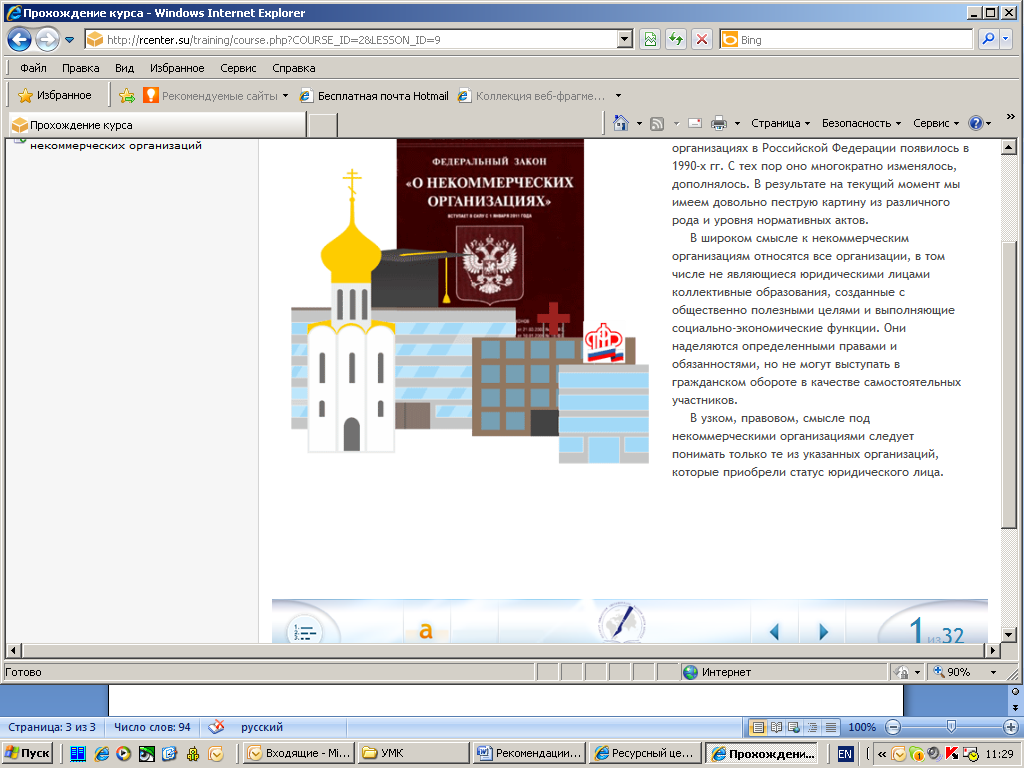Open the Help question mark icon
Viewport: 1024px width, 768px height.
pos(976,123)
